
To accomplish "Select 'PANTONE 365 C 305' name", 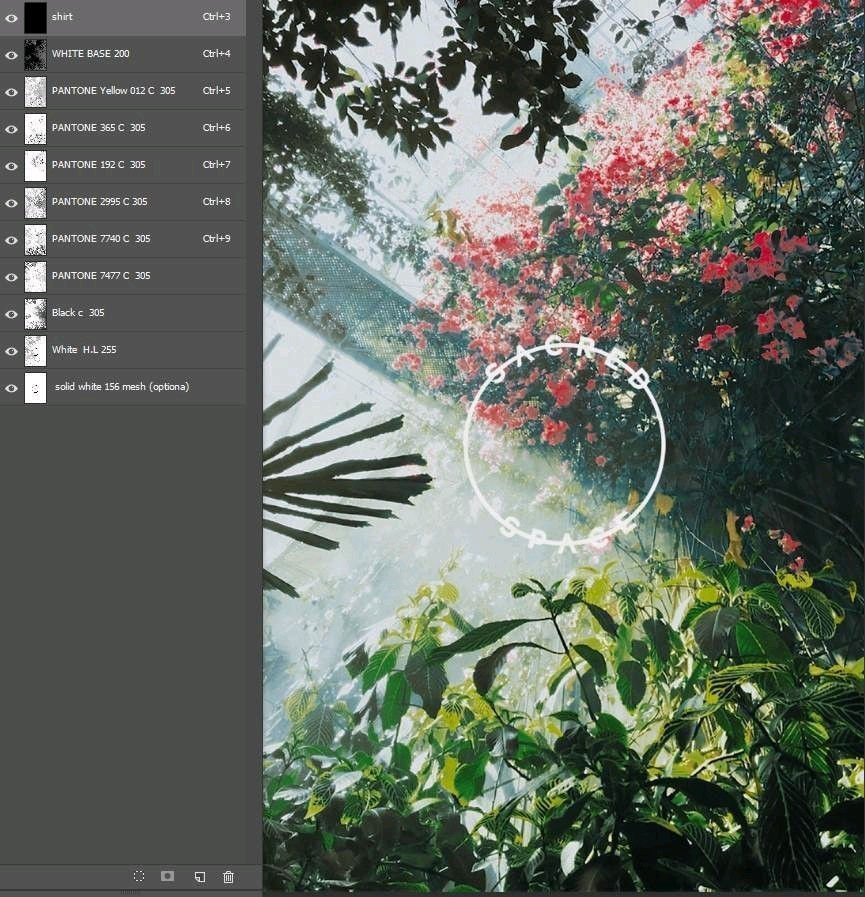I will tap(98, 128).
